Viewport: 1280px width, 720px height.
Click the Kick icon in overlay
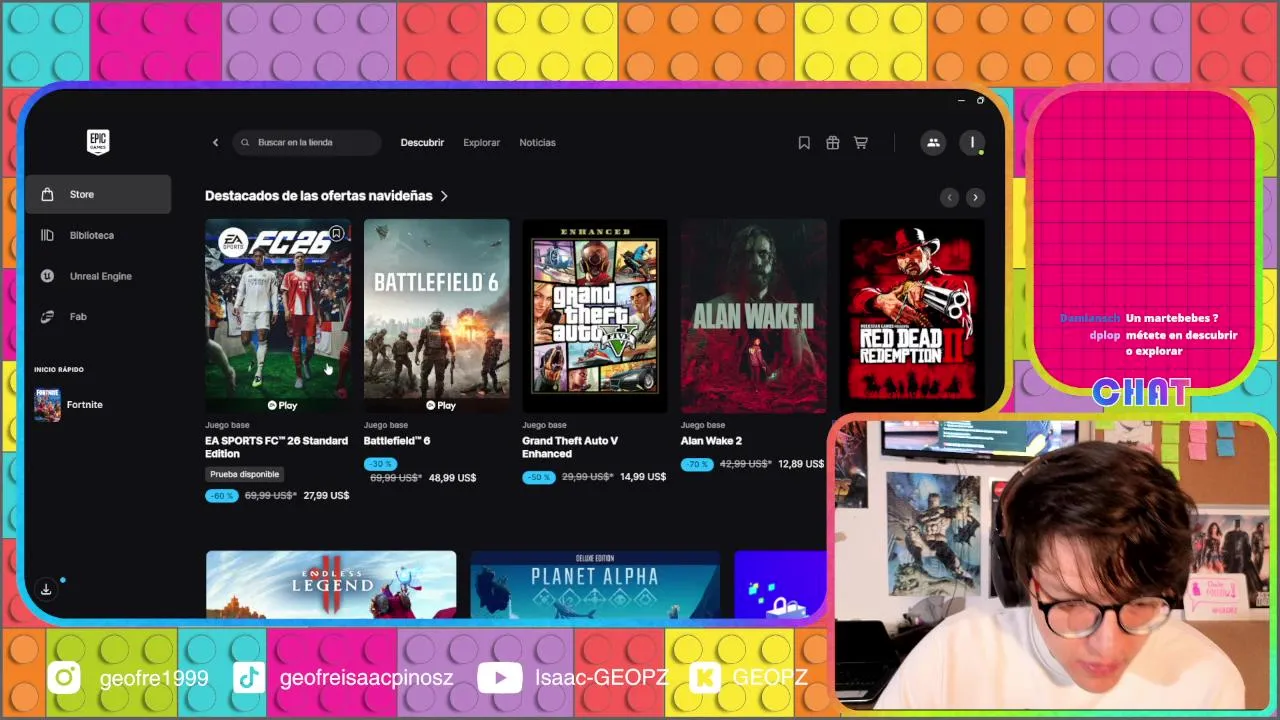coord(706,678)
